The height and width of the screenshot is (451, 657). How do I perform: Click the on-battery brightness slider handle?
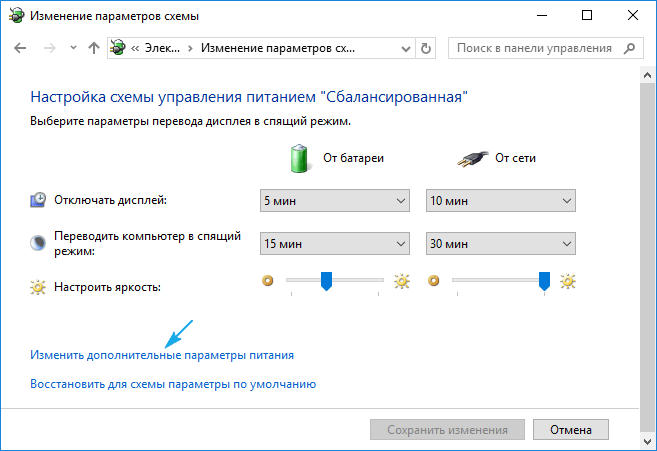[x=326, y=282]
